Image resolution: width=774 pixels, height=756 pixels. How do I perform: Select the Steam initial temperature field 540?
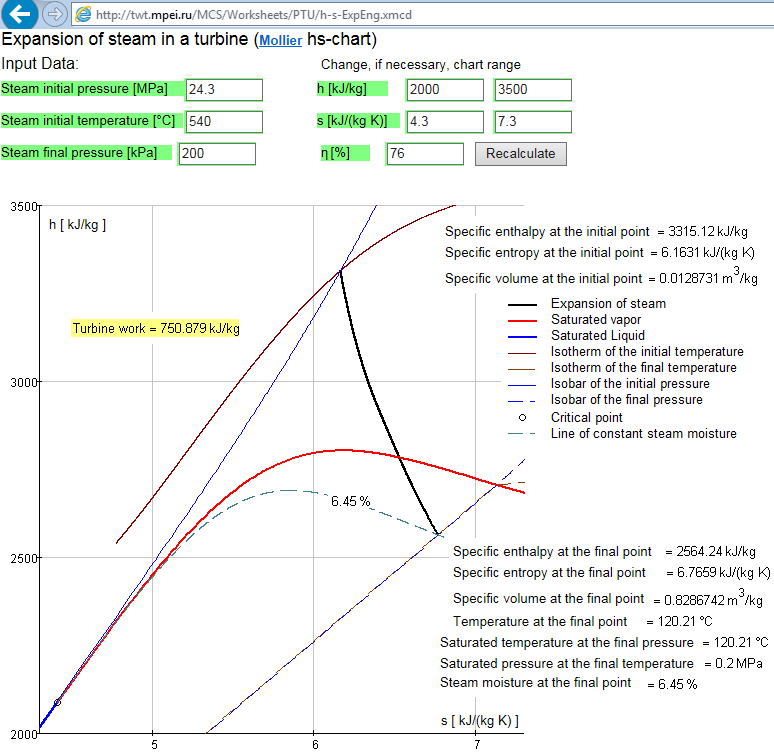(224, 122)
